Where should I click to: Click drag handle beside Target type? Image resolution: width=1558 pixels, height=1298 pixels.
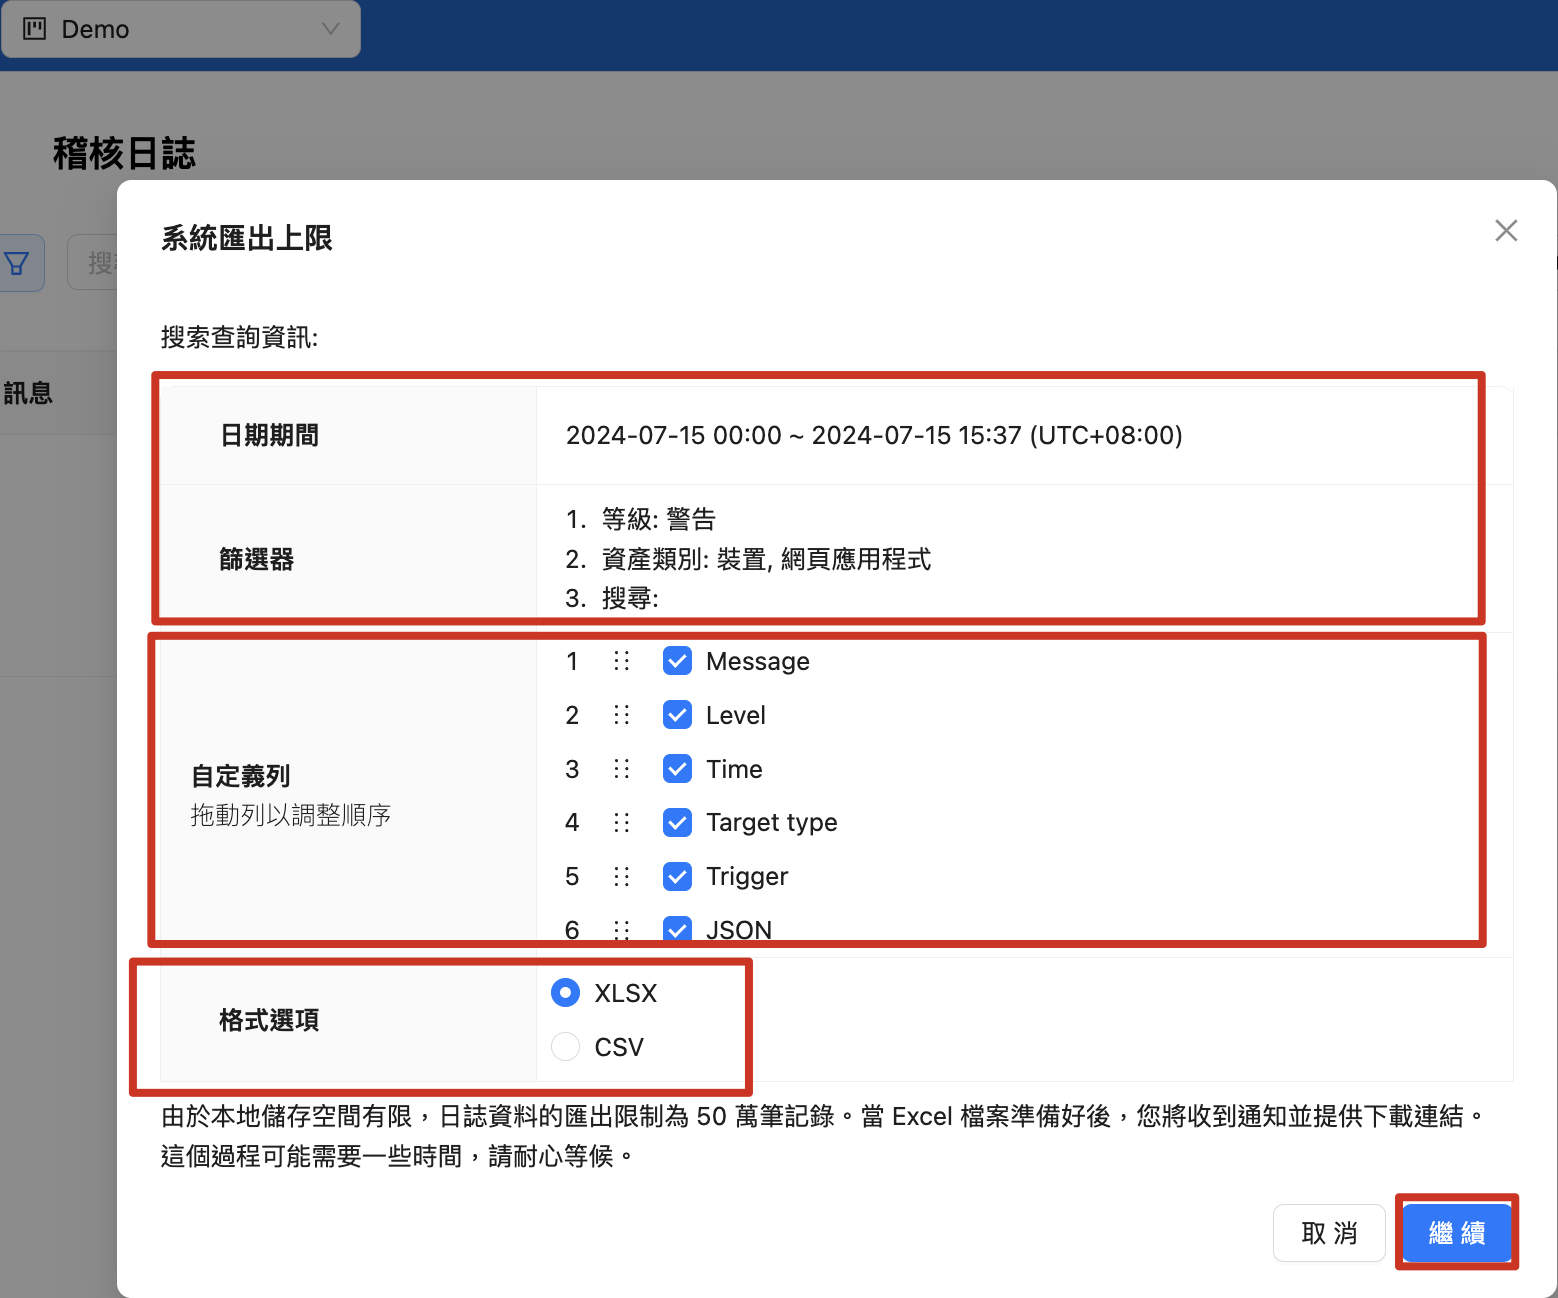coord(622,822)
